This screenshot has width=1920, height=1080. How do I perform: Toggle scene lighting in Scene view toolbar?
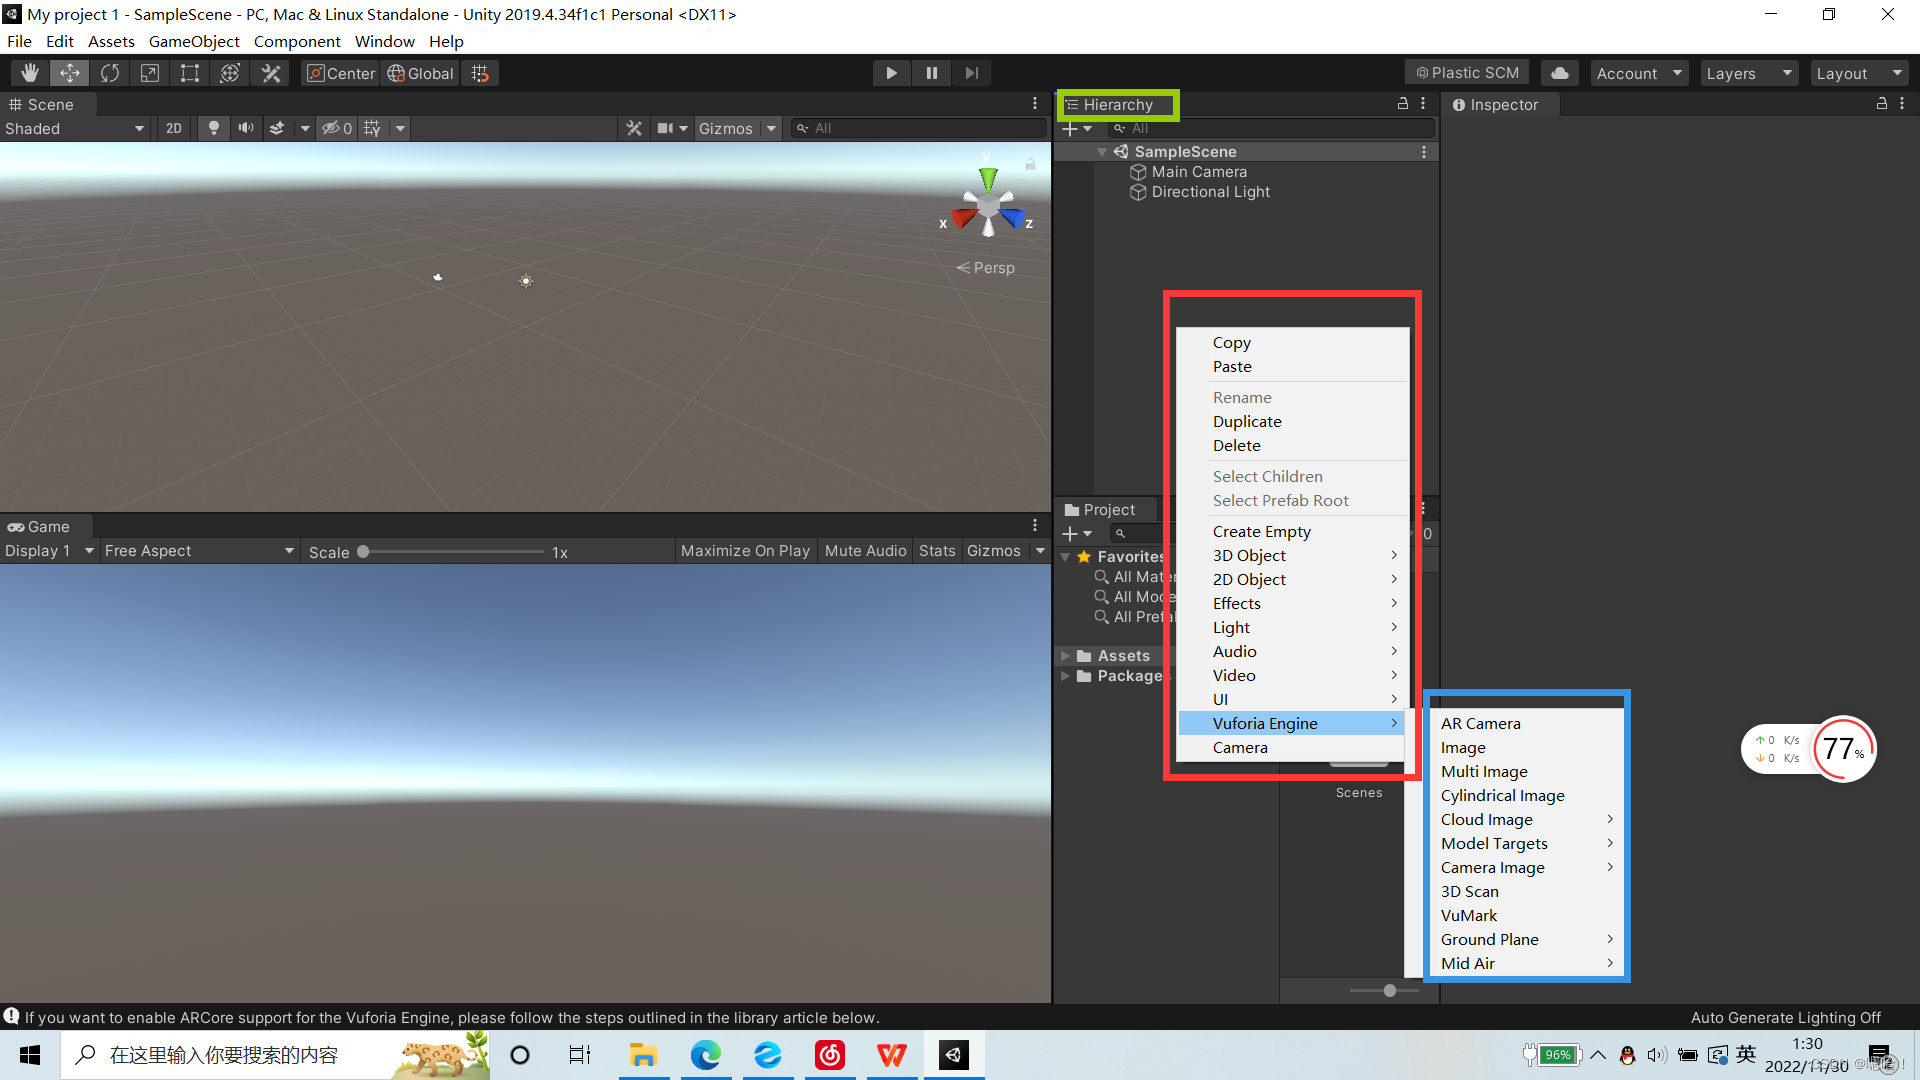coord(213,128)
